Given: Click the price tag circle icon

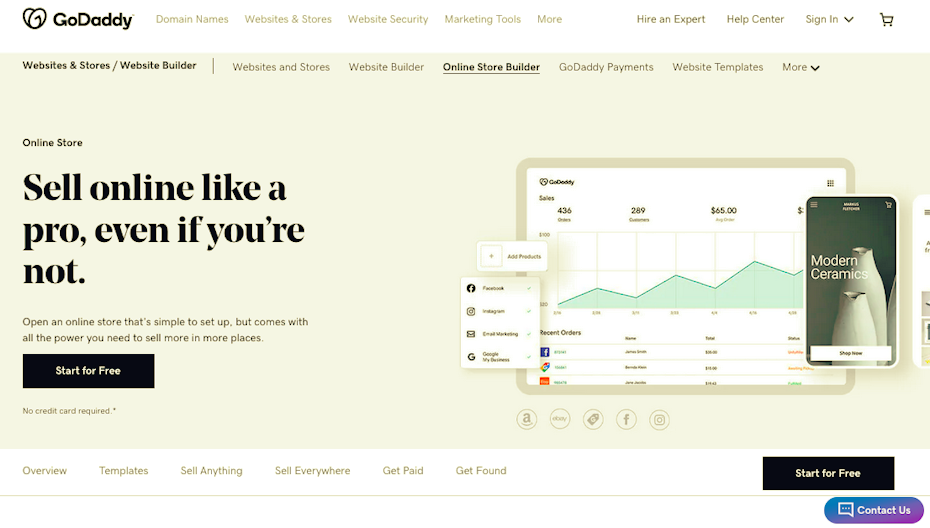Looking at the screenshot, I should 593,420.
